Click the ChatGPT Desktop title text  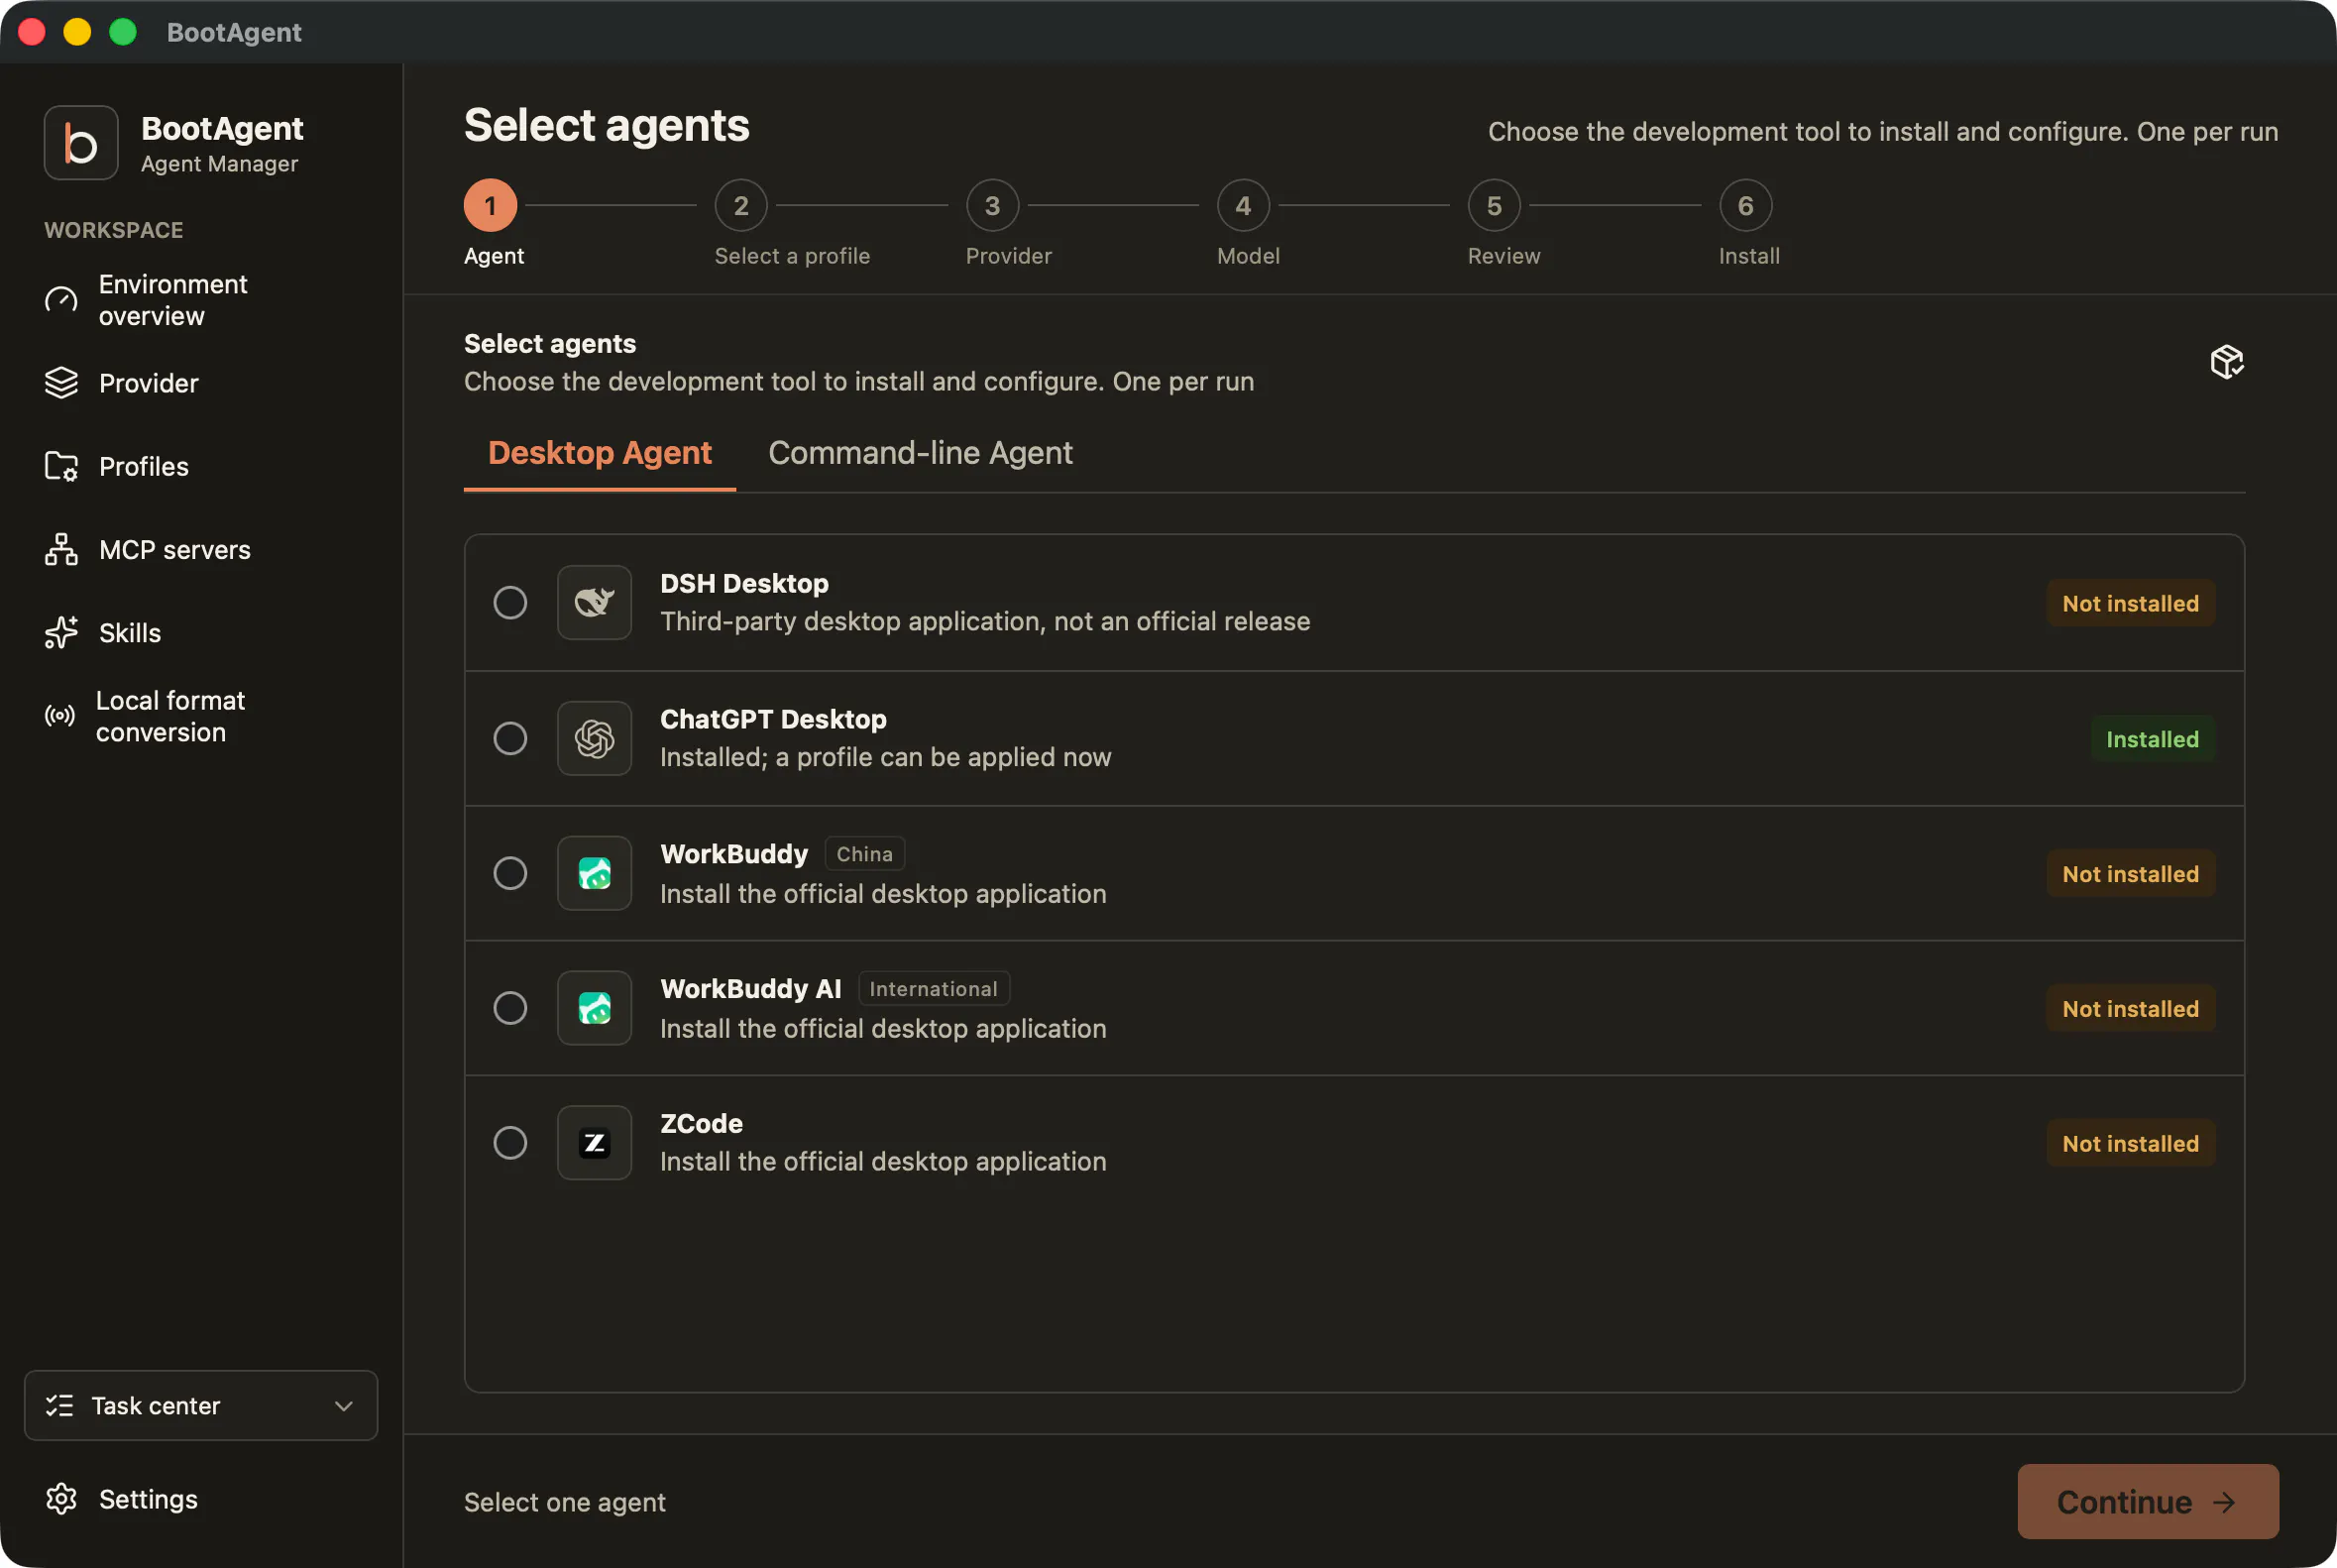[773, 719]
